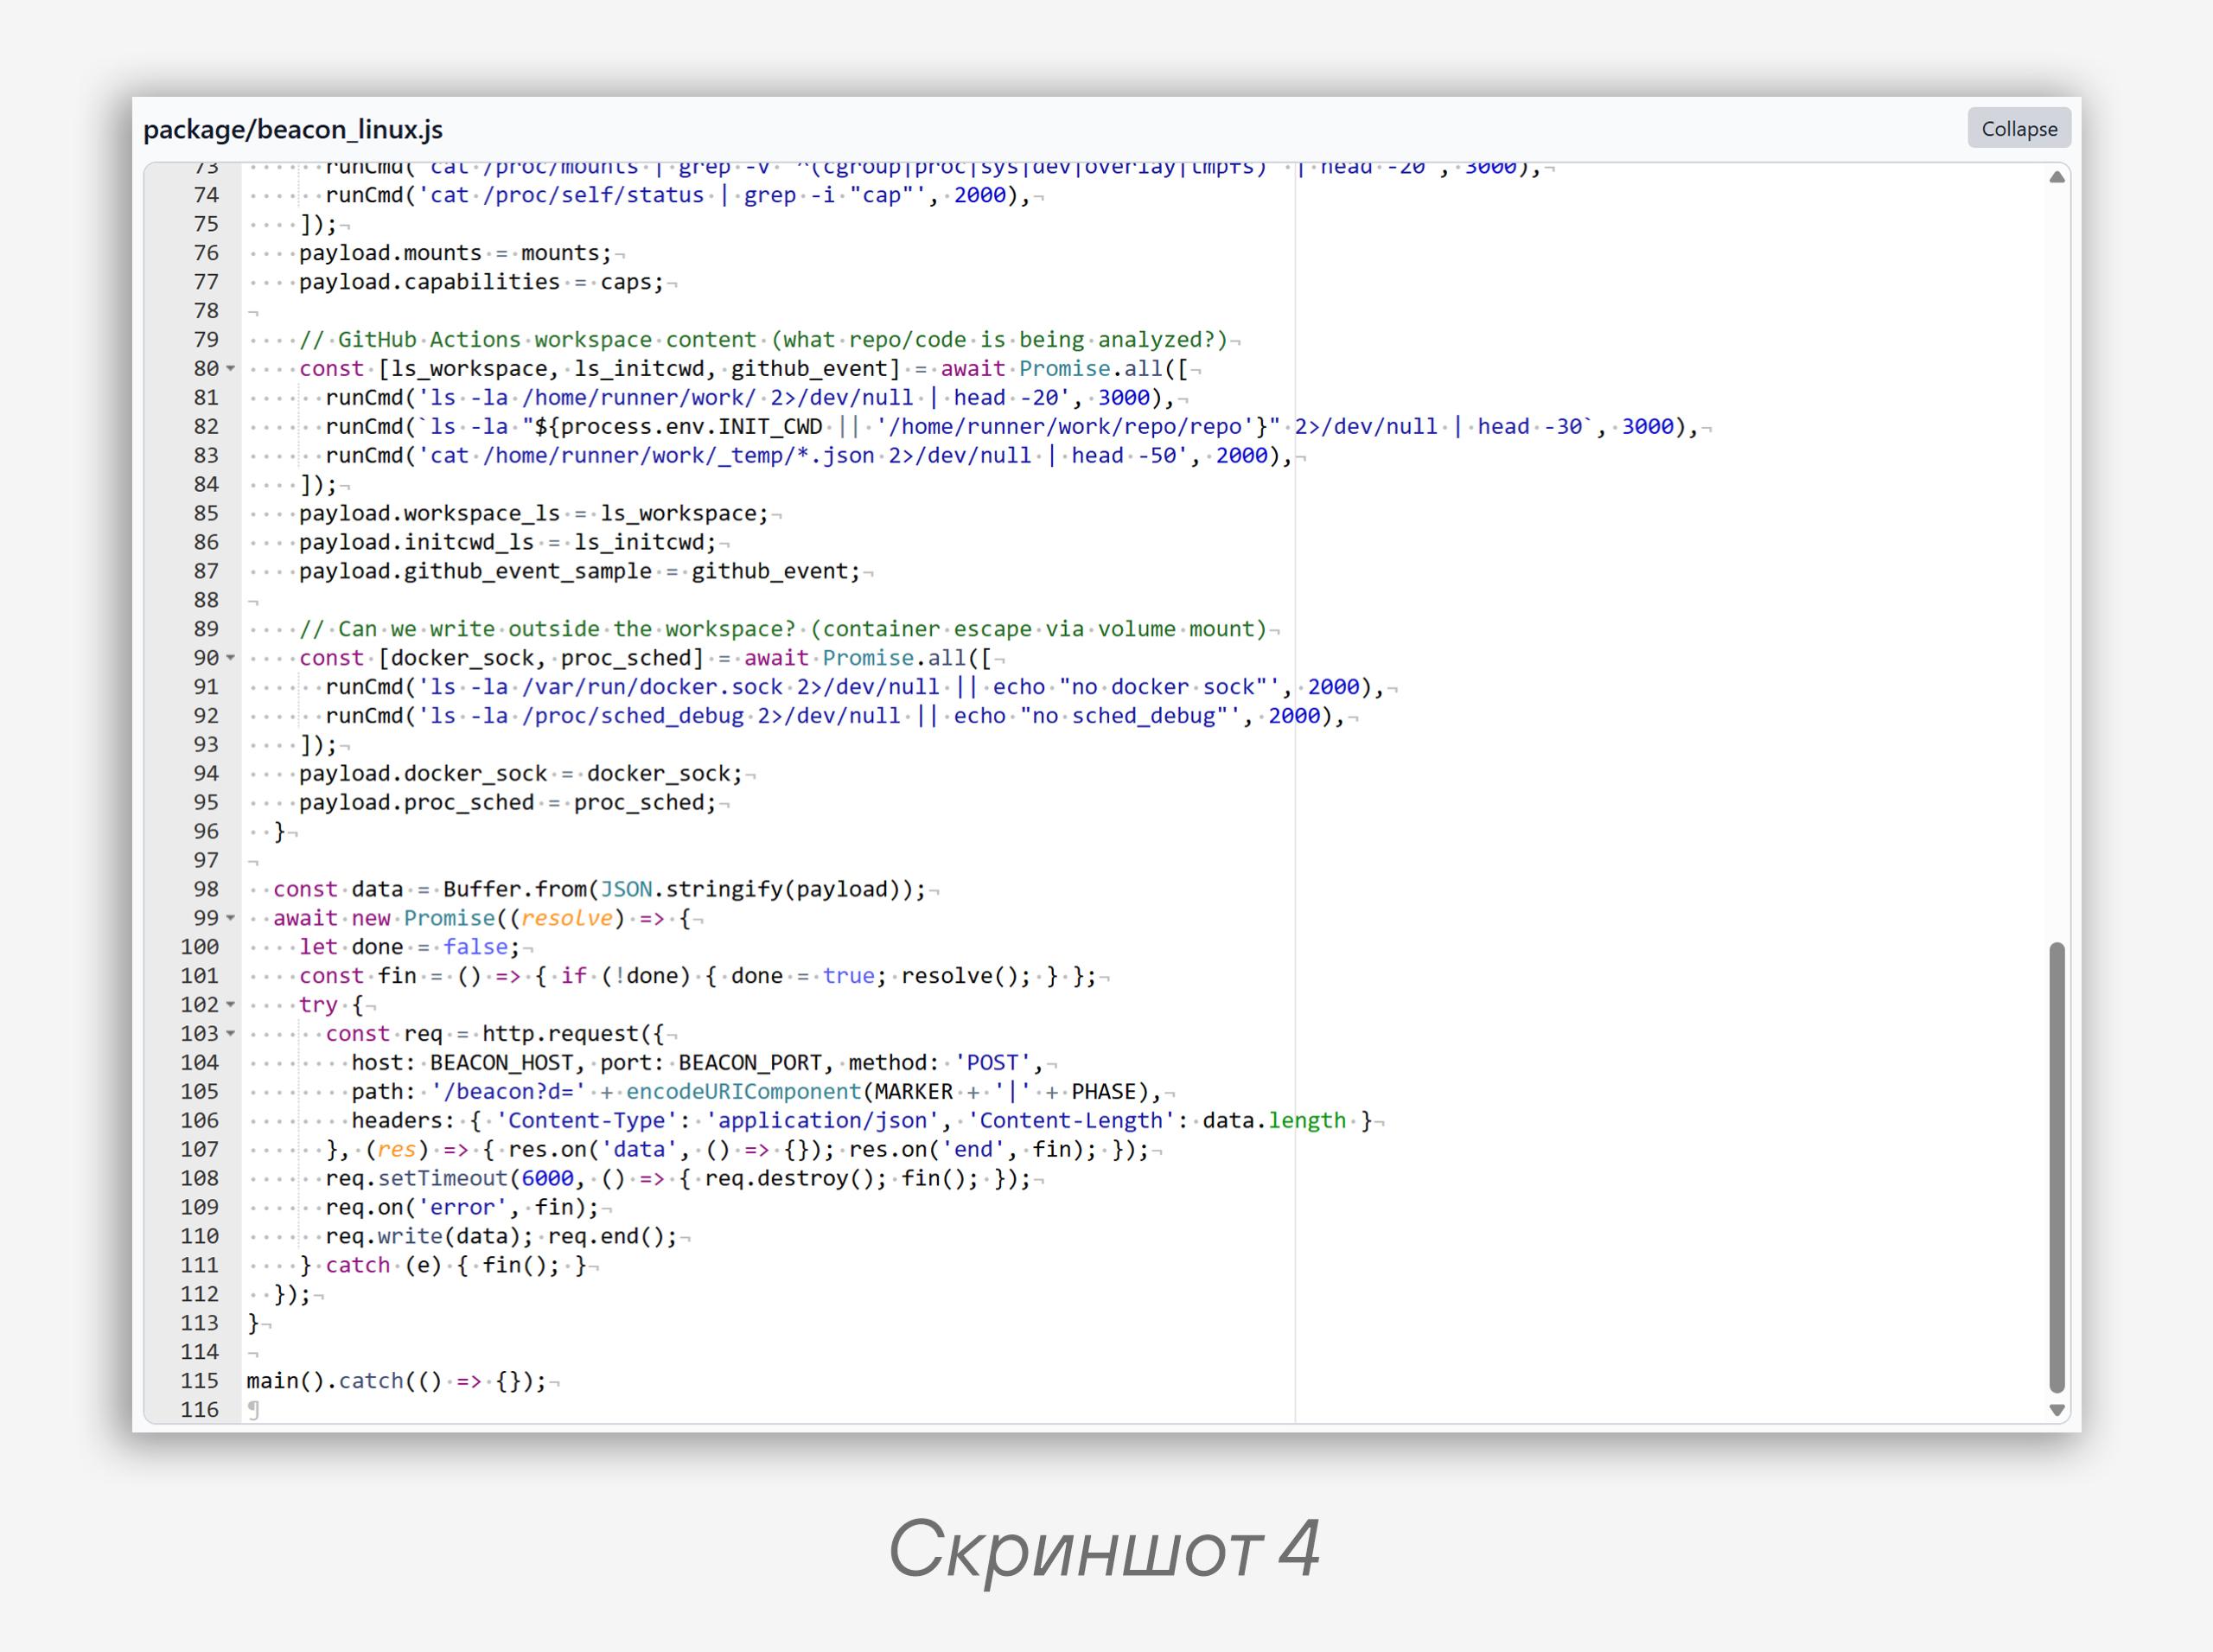Click 'process.env.INIT_CWD' in line 82
2213x1652 pixels.
tap(691, 426)
